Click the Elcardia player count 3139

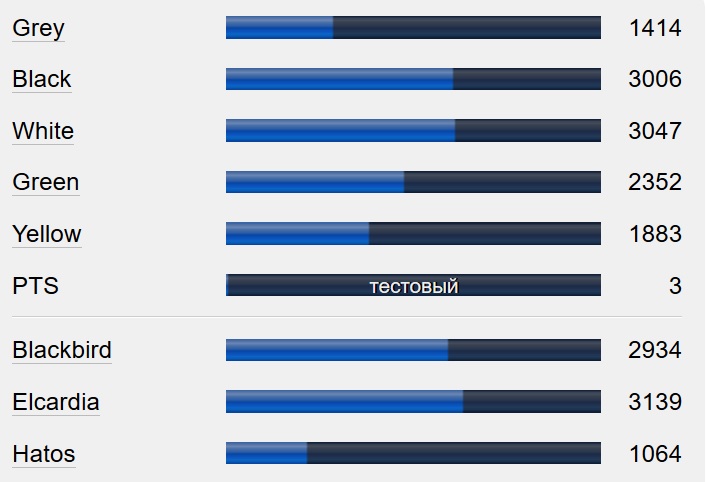(655, 402)
